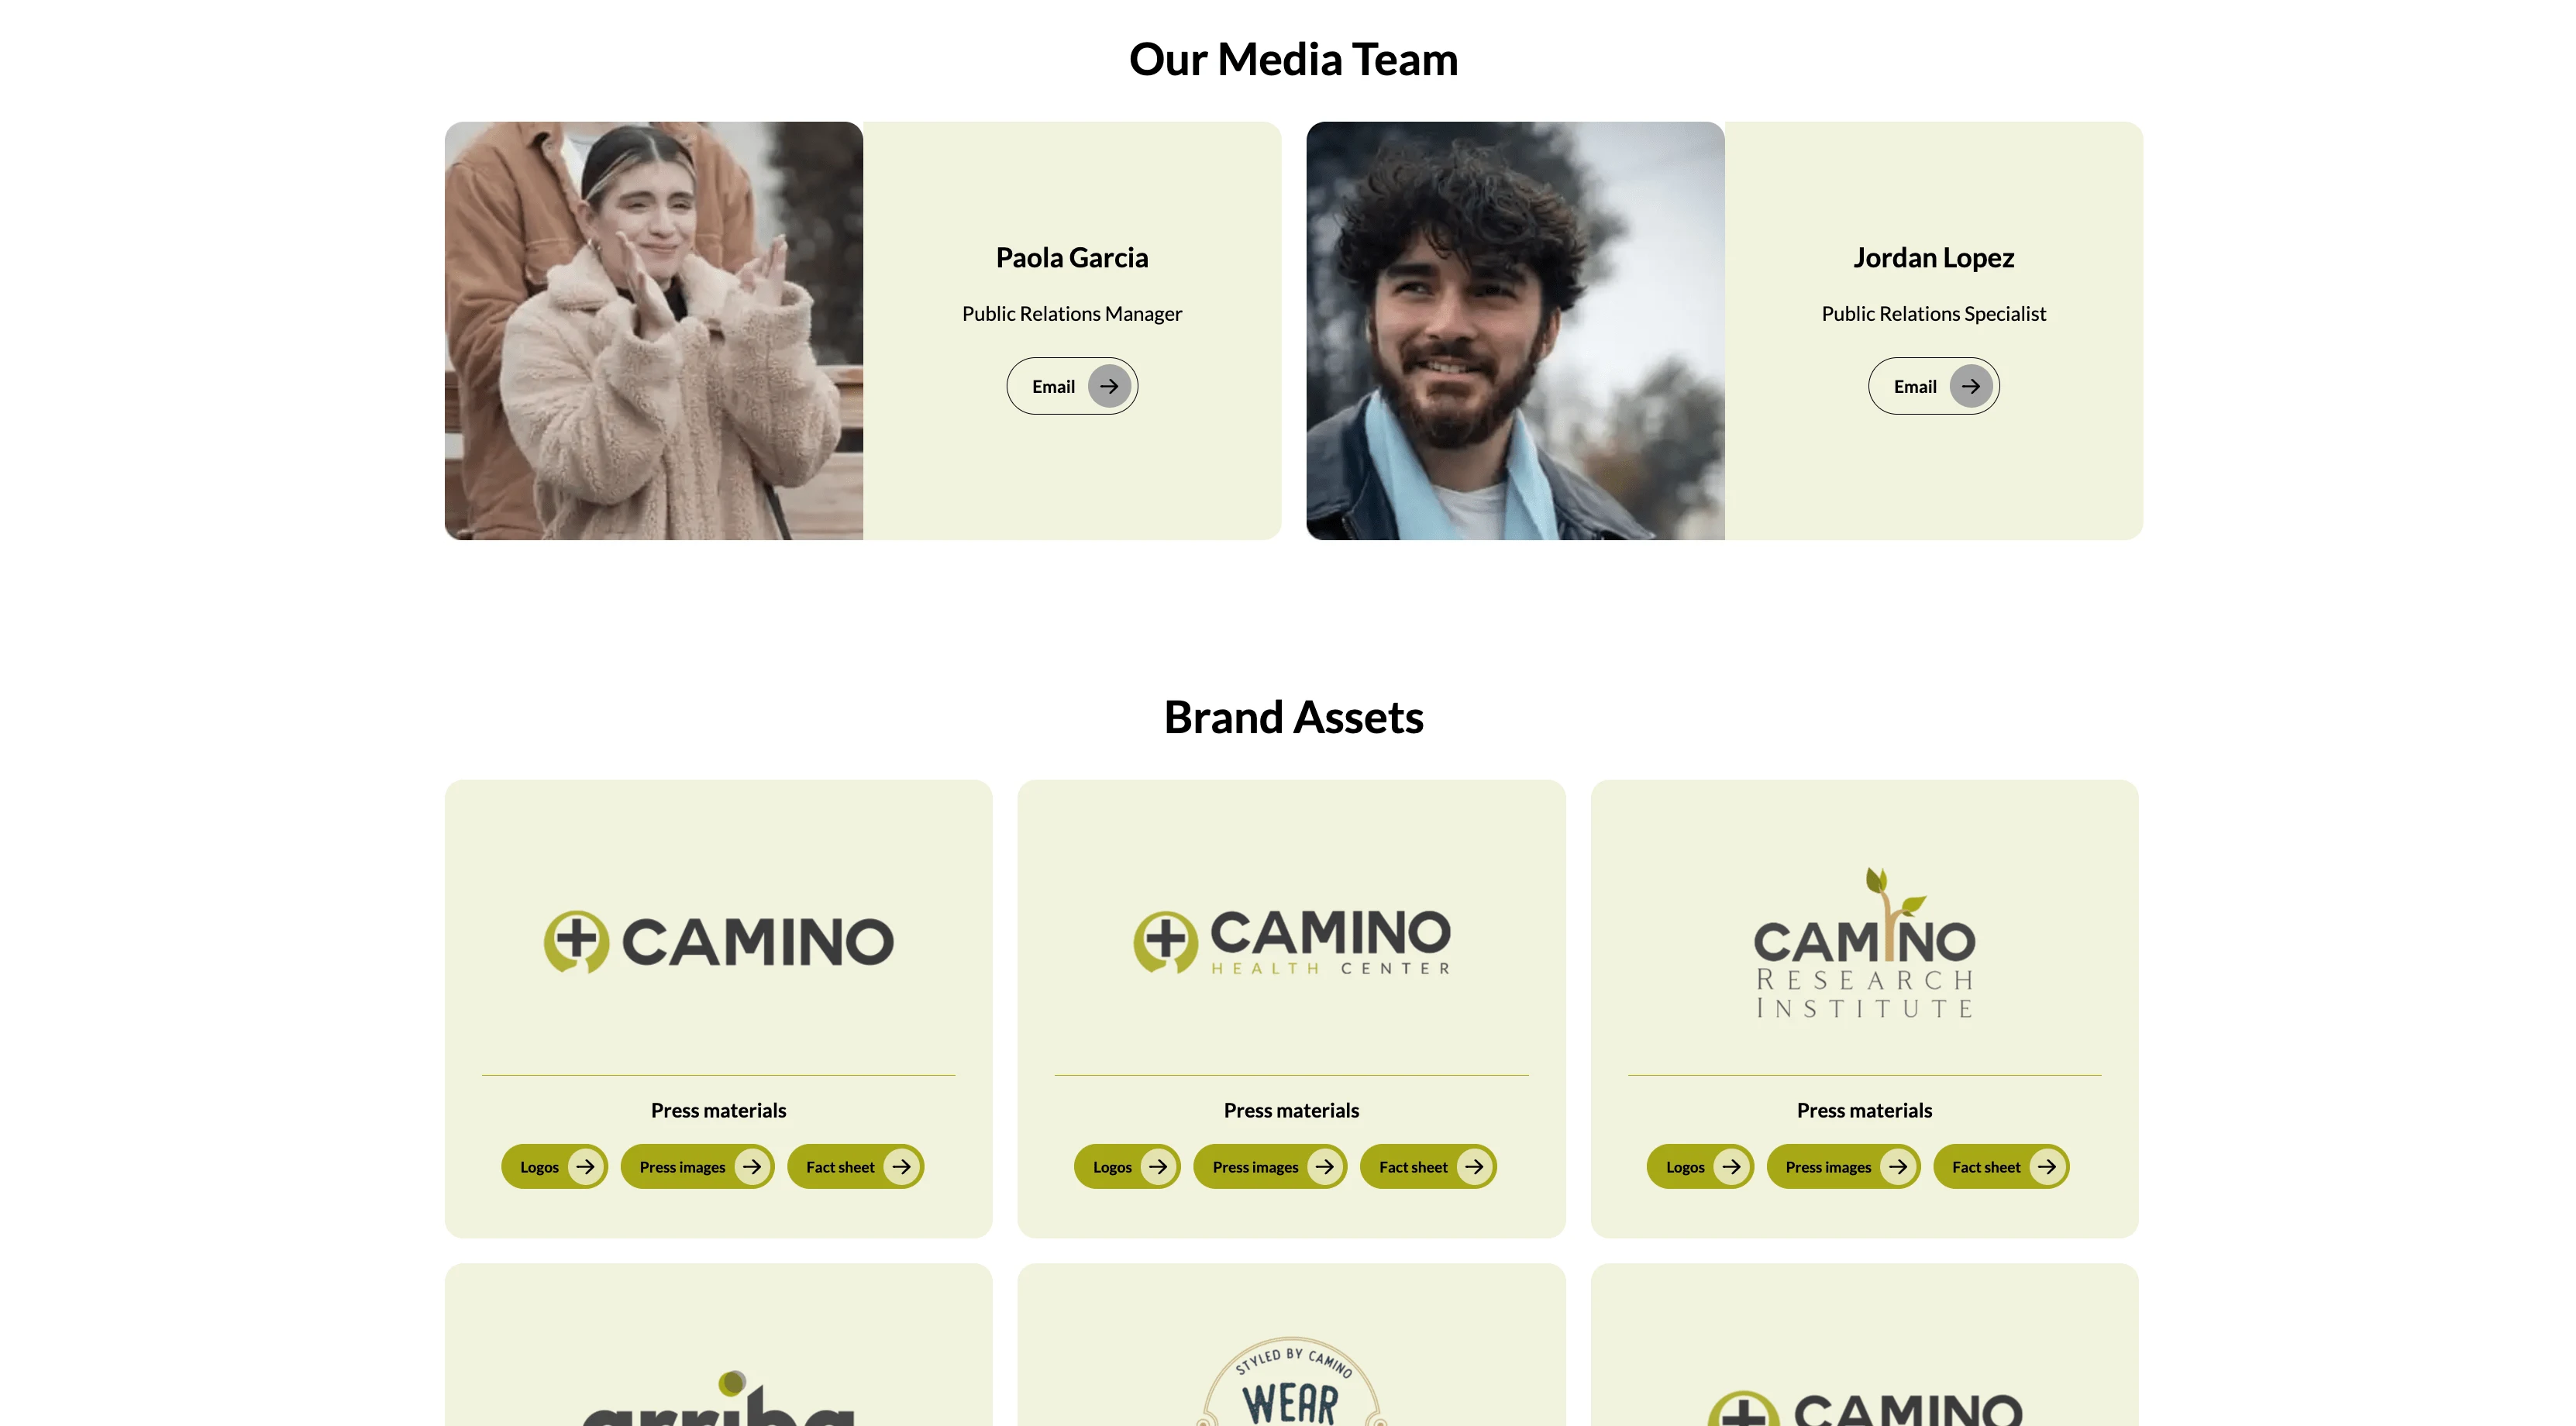Click the Press images arrow icon on the Camino card

click(x=752, y=1167)
